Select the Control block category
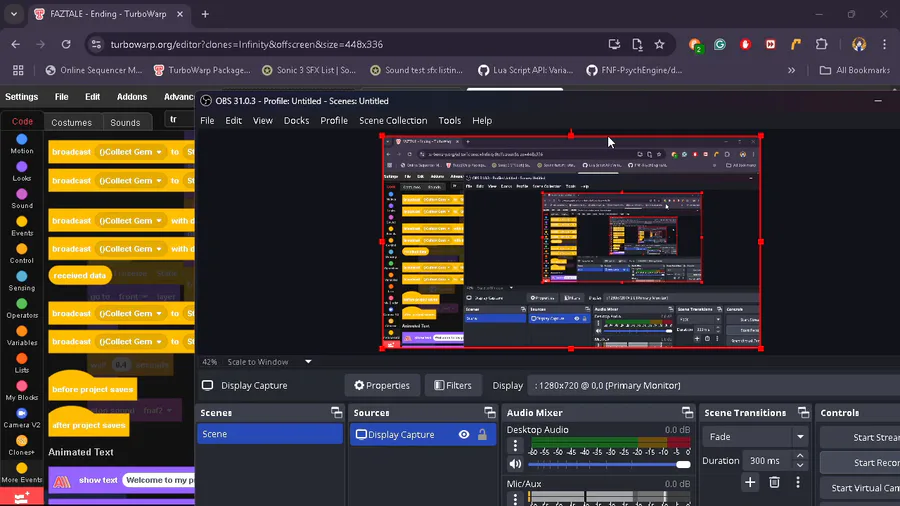The height and width of the screenshot is (506, 900). 22,254
